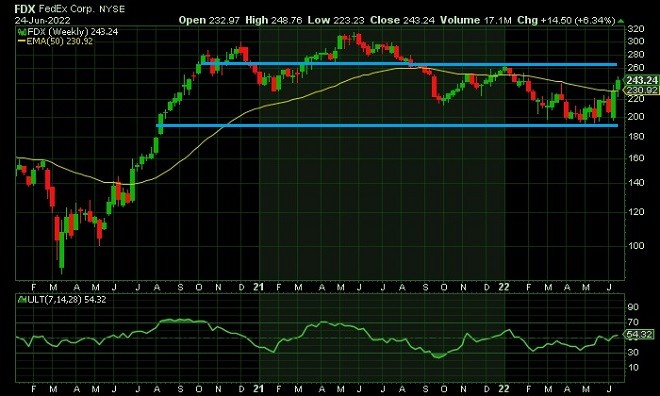
Task: Click the 230.92 EMA tag on price axis
Action: click(x=641, y=90)
